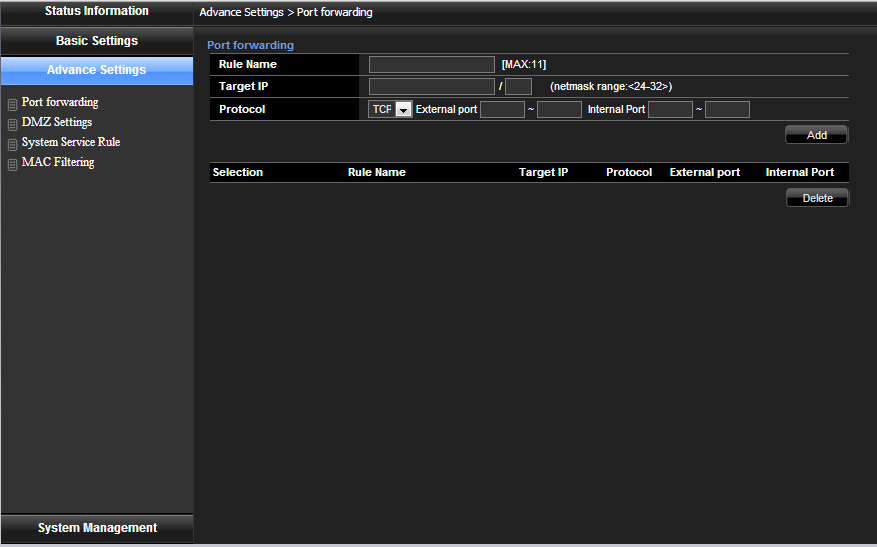Click the first External port field
This screenshot has height=547, width=877.
(x=502, y=110)
